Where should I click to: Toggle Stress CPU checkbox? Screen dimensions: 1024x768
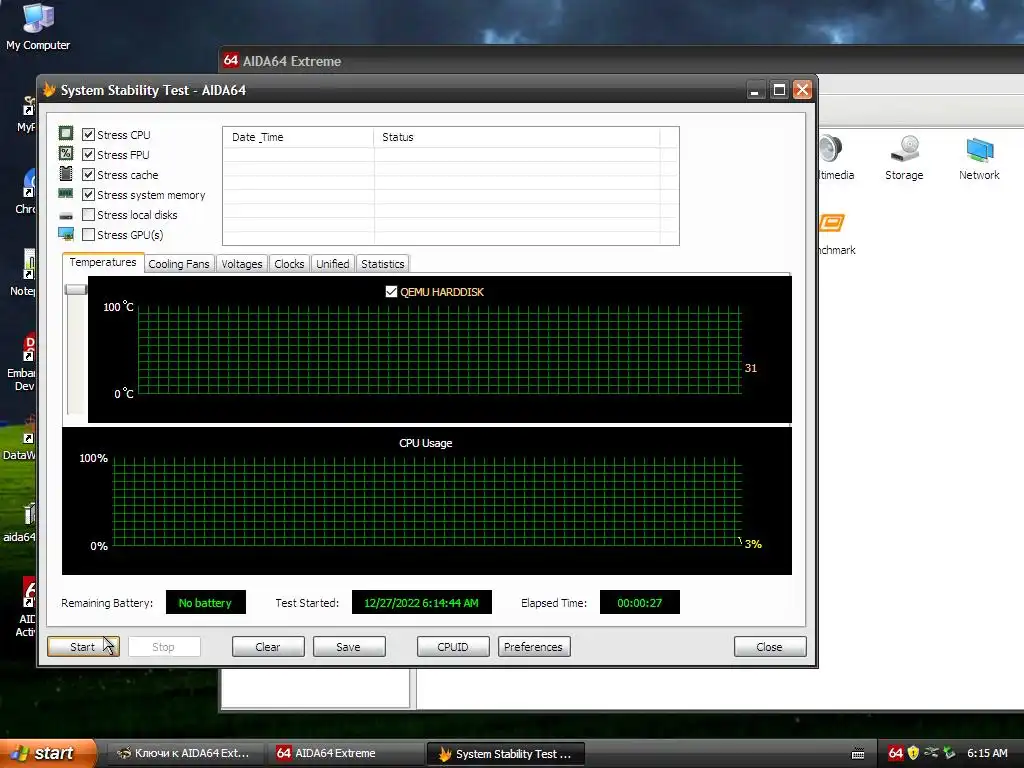click(x=89, y=135)
